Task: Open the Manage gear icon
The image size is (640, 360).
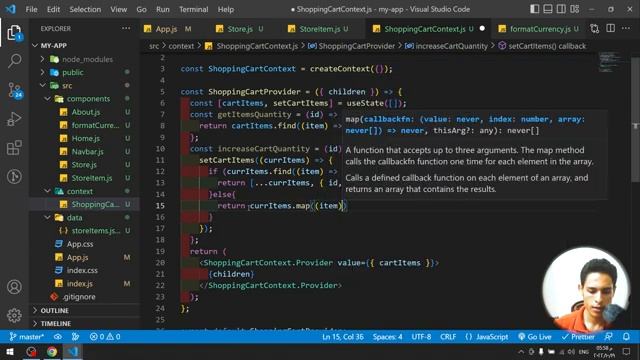Action: coord(14,315)
